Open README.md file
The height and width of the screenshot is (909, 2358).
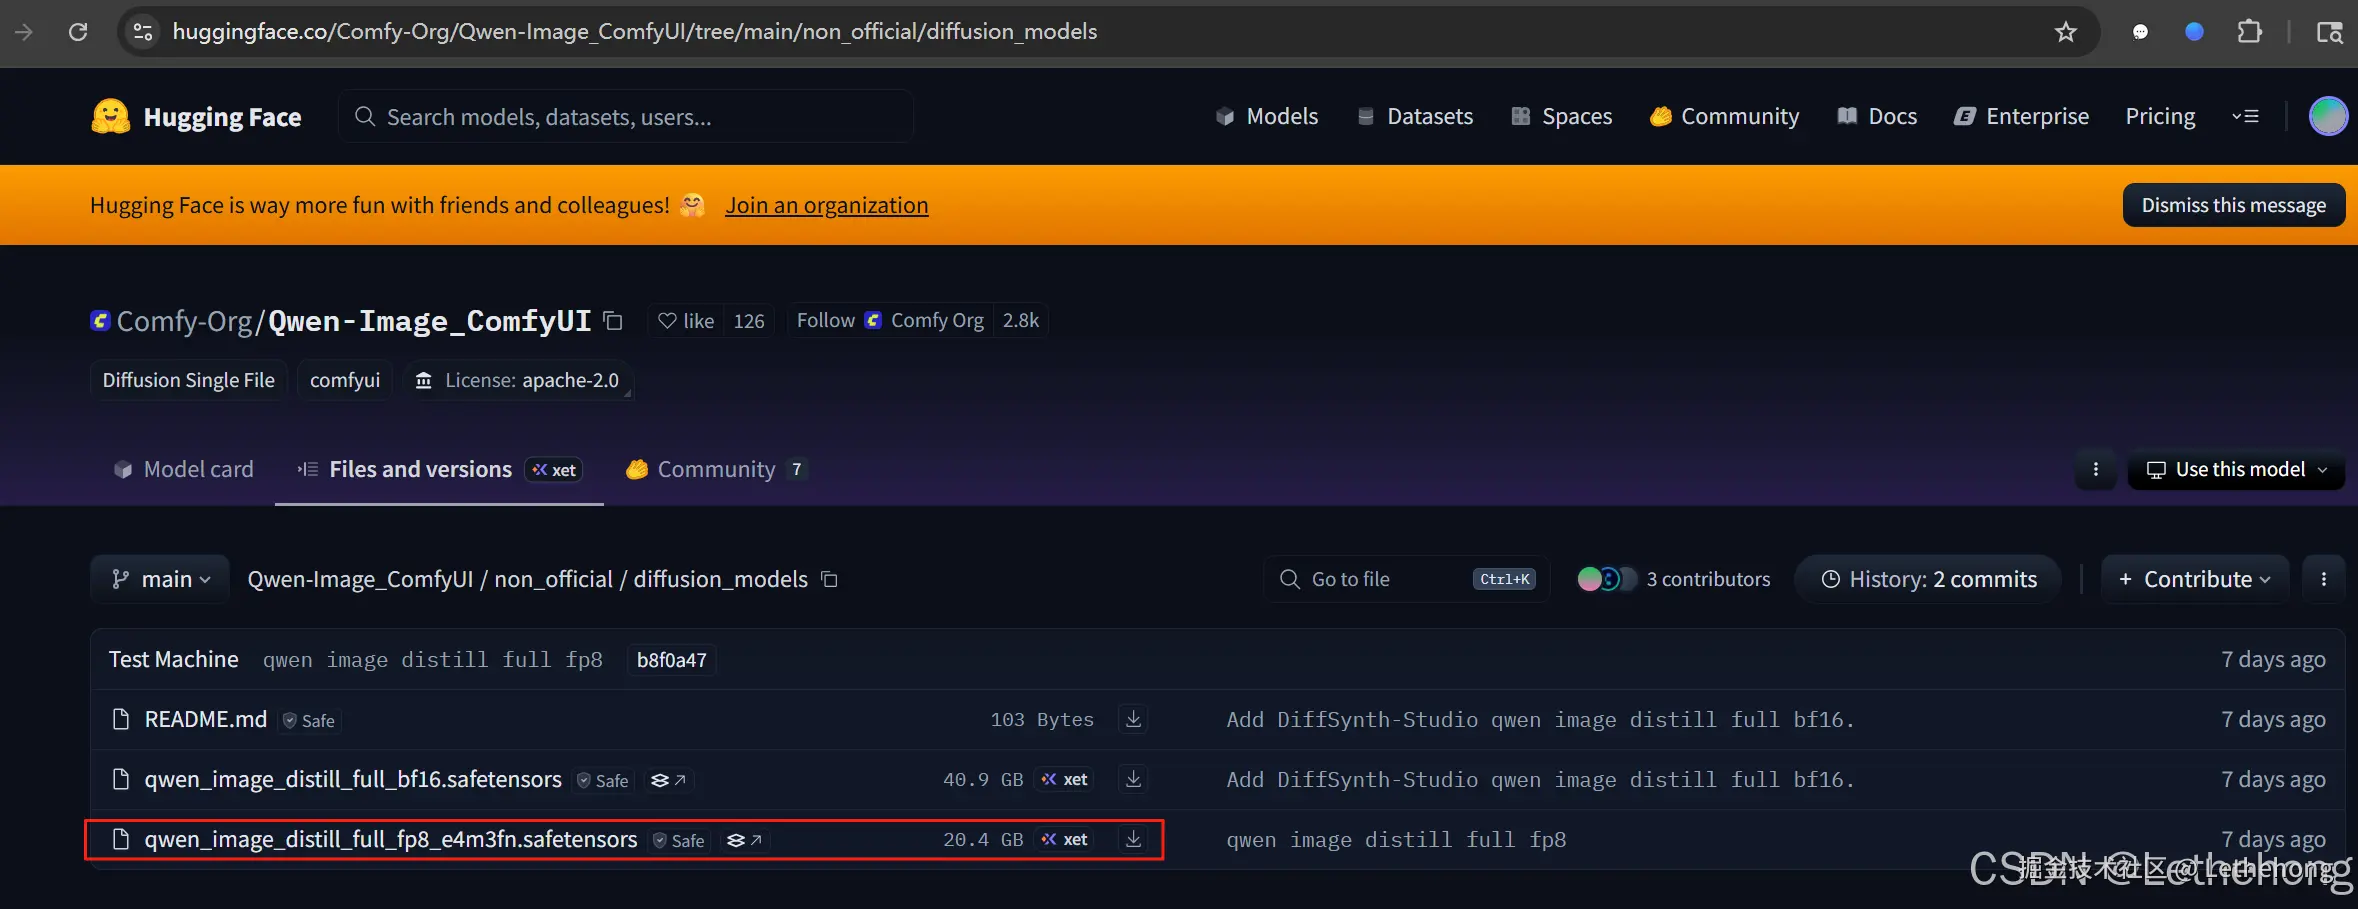pos(206,719)
